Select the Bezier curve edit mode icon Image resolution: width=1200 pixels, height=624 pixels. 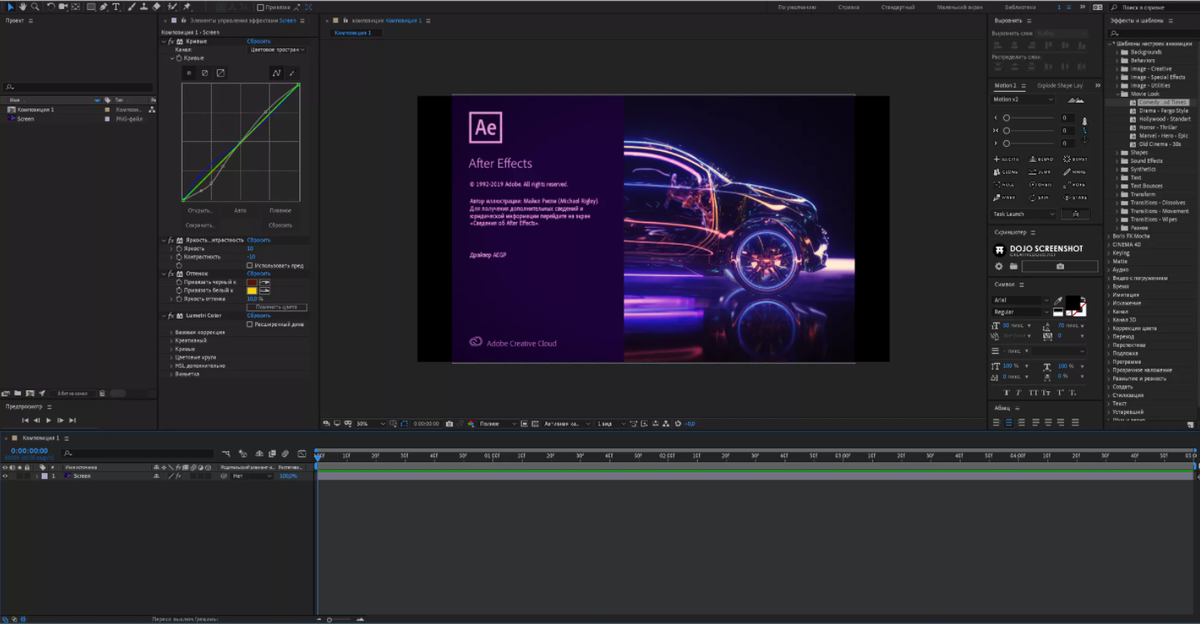click(x=278, y=73)
